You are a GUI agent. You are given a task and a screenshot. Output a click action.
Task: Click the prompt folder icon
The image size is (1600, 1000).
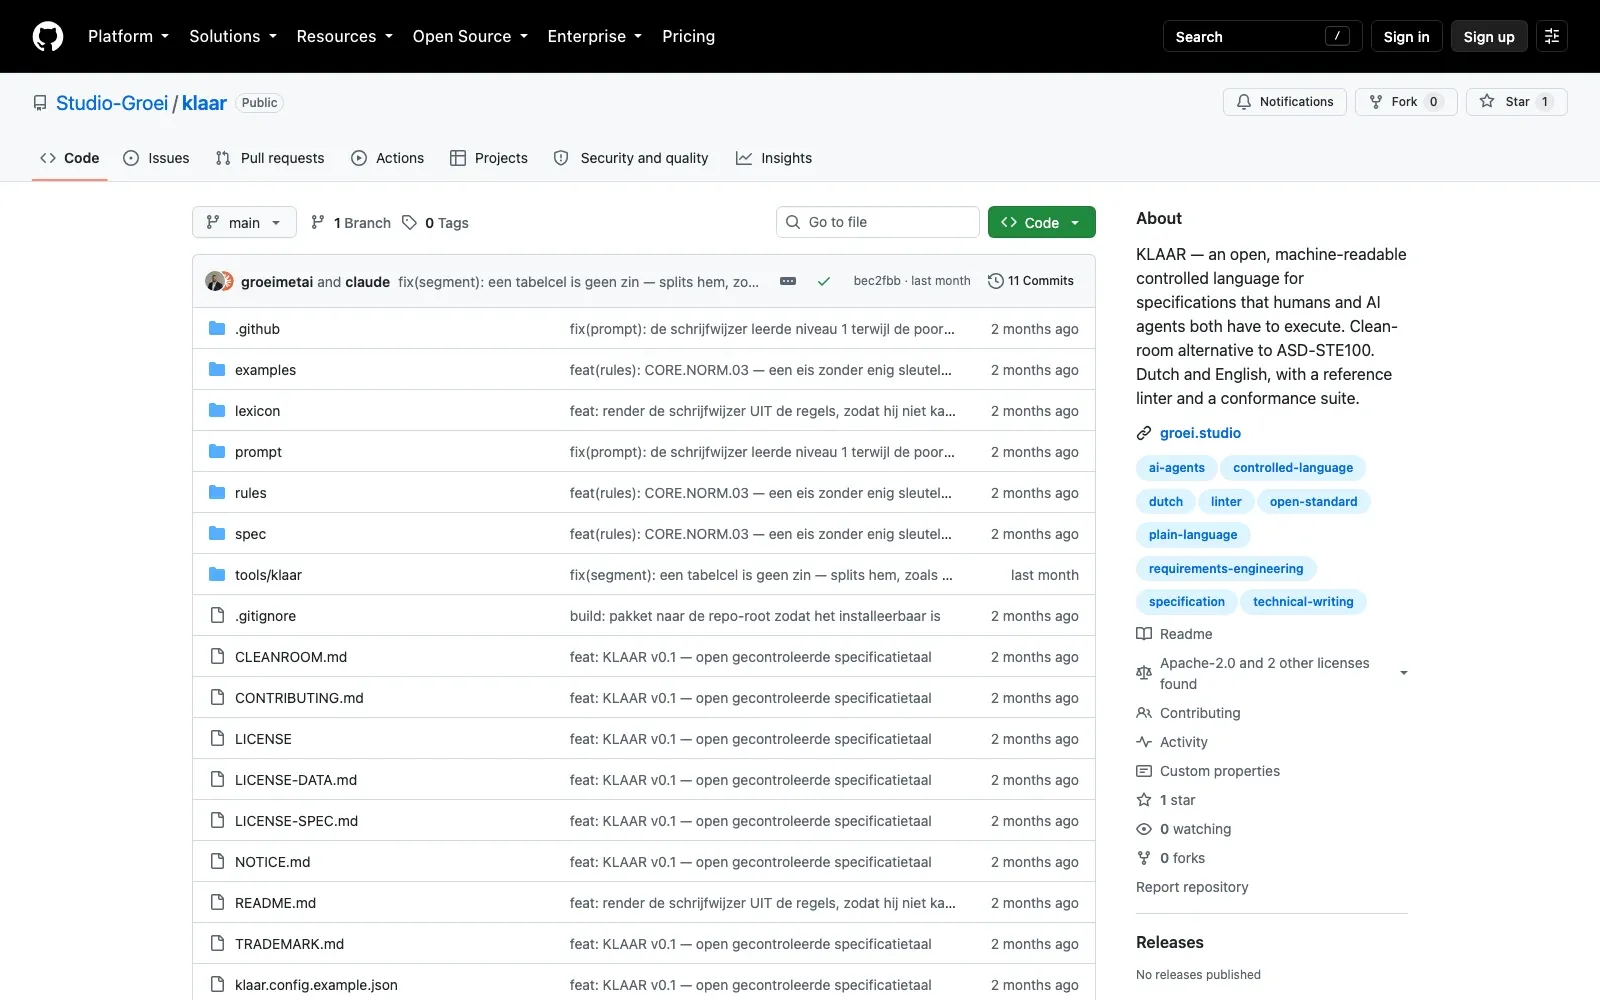pos(217,452)
